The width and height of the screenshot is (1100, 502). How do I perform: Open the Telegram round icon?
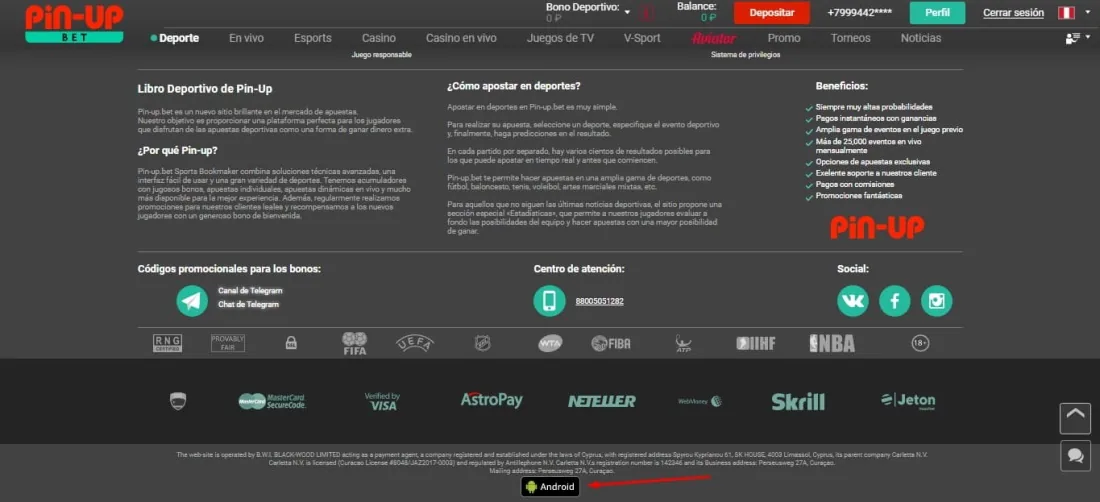tap(192, 301)
